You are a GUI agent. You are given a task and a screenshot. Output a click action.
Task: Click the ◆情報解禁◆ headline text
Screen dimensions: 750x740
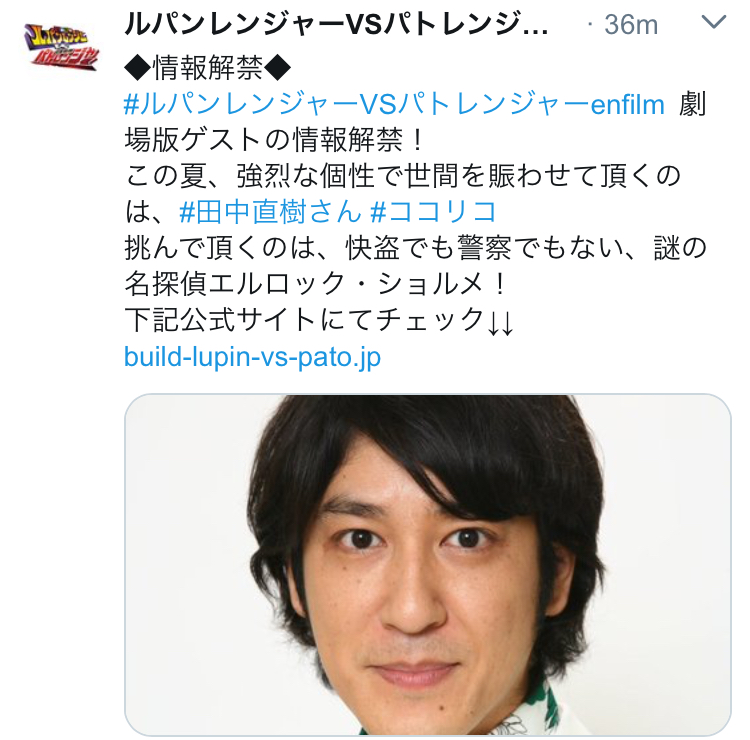(x=207, y=68)
